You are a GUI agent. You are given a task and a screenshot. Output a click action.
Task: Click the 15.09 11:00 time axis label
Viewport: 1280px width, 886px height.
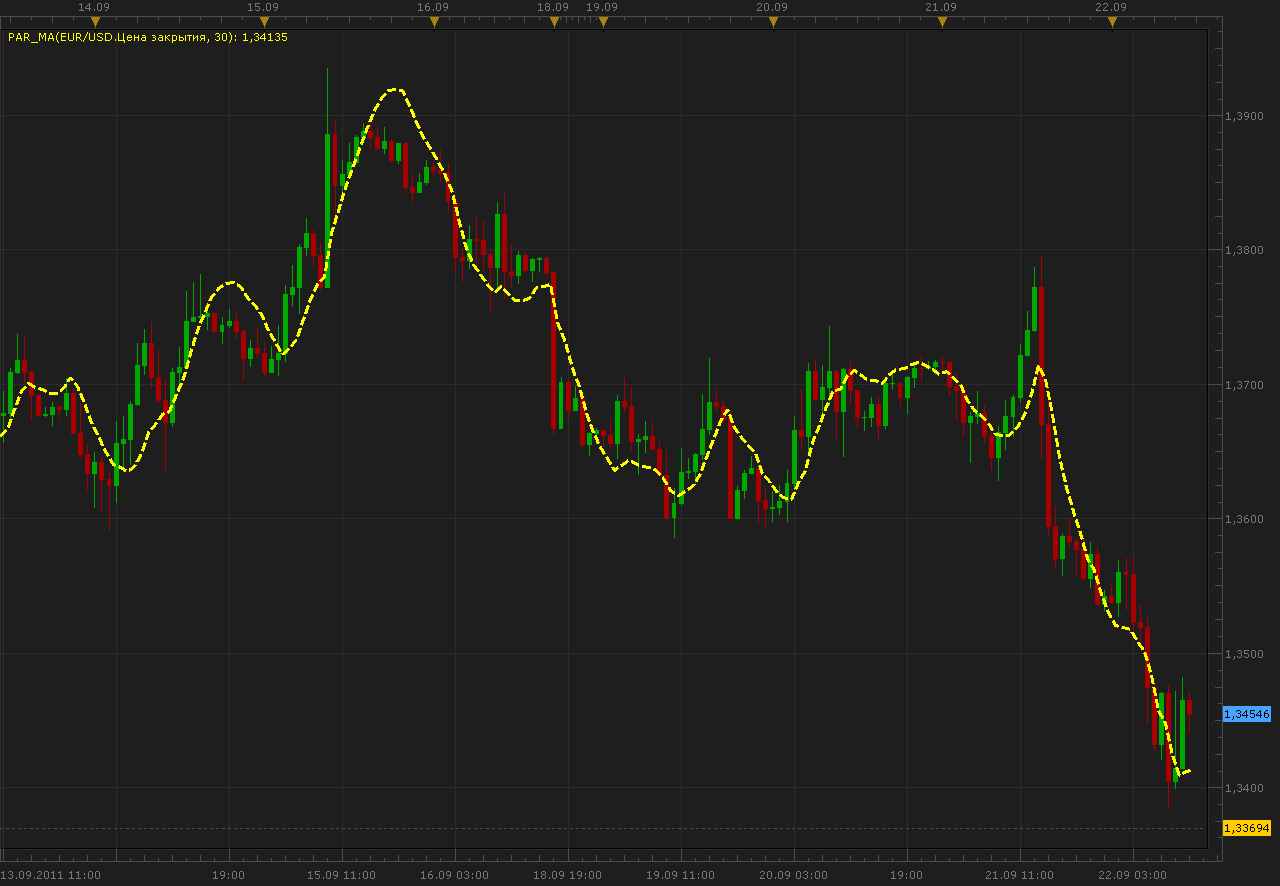tap(342, 875)
